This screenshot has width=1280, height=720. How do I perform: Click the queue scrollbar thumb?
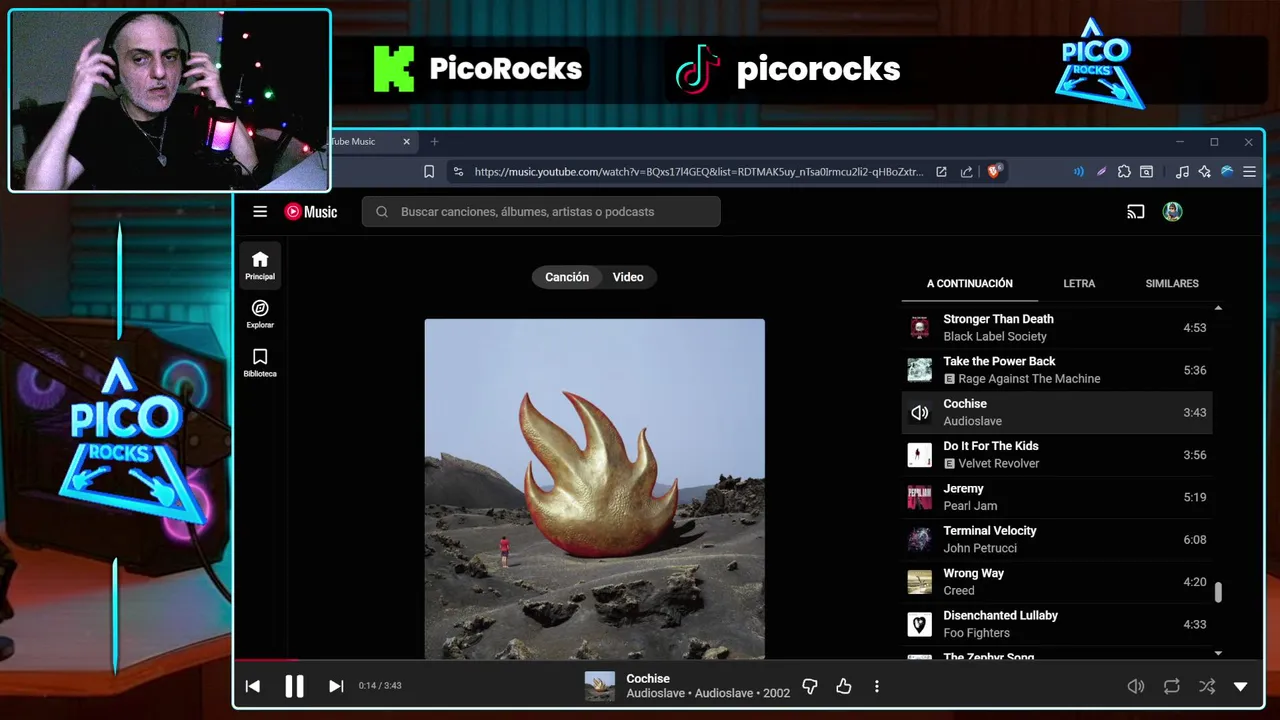(1218, 592)
